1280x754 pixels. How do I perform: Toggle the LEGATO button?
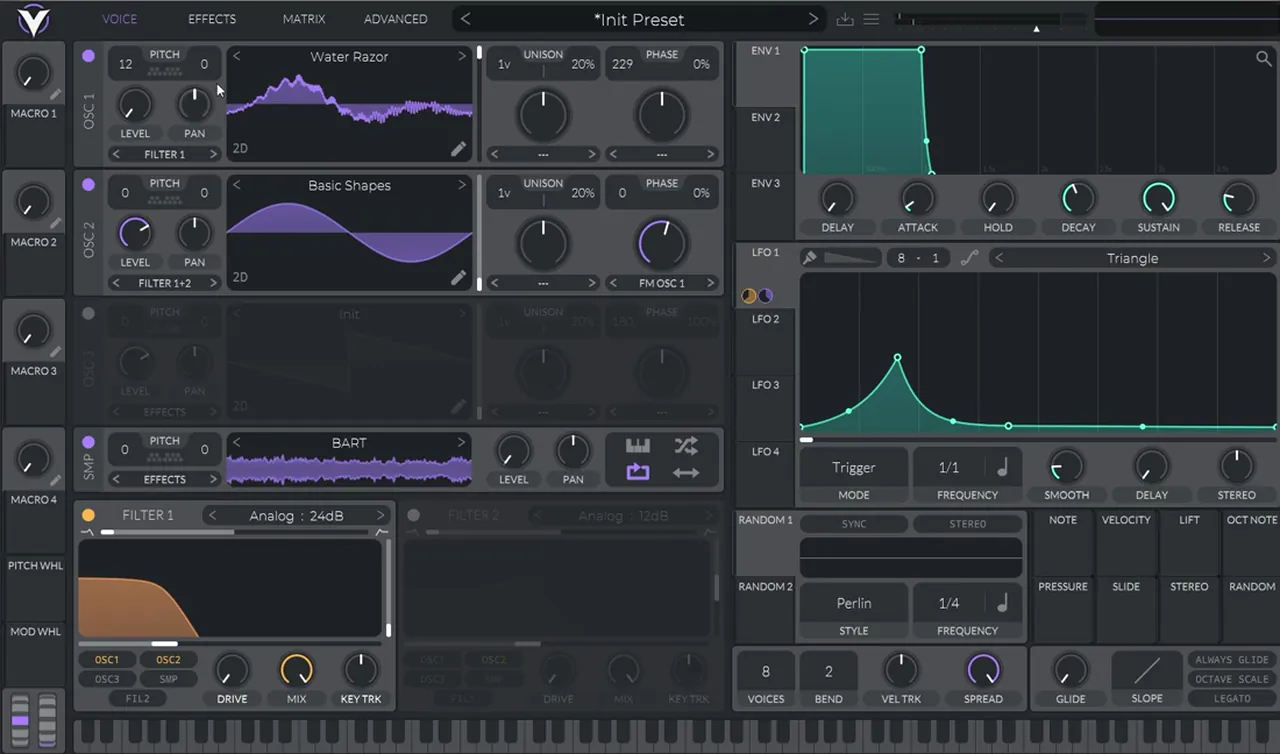point(1232,698)
